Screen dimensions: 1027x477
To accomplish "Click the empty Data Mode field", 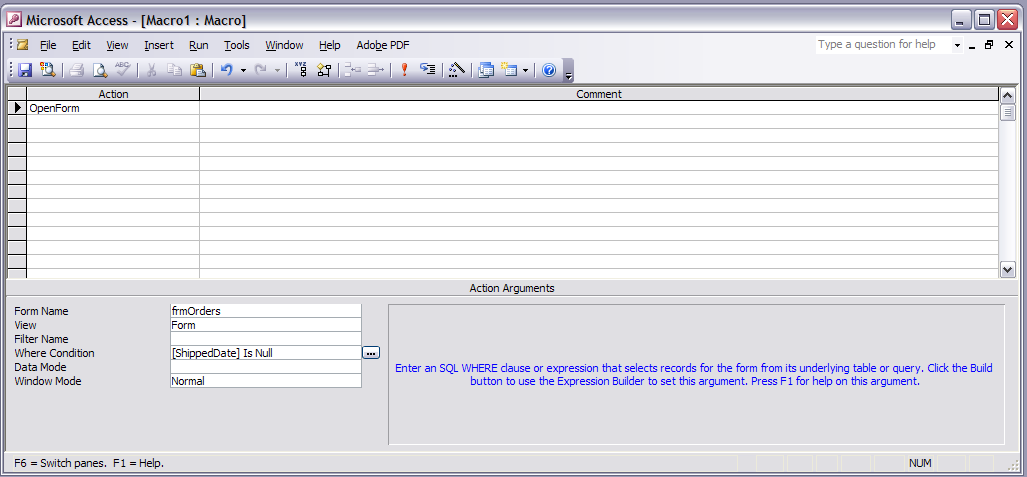I will [265, 367].
